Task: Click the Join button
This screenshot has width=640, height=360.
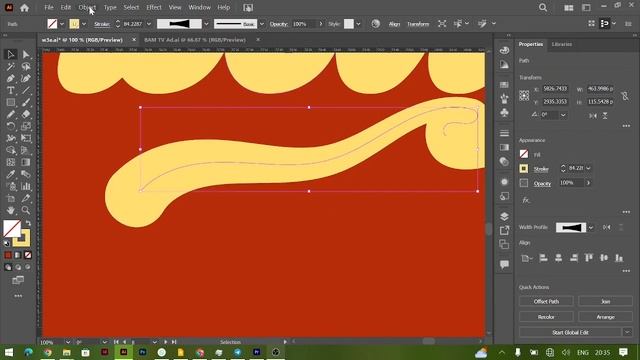Action: [x=605, y=301]
